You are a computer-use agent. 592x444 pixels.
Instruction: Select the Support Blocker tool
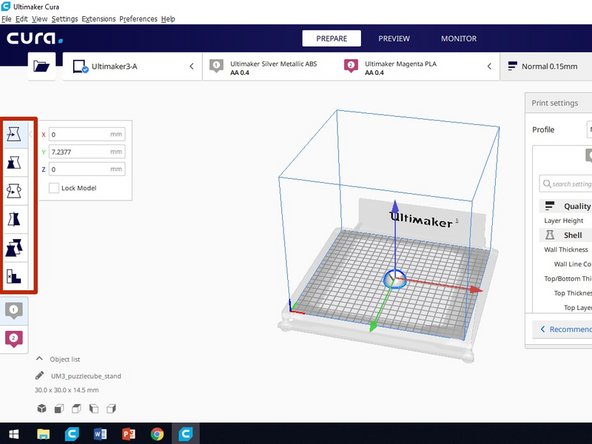click(x=14, y=276)
